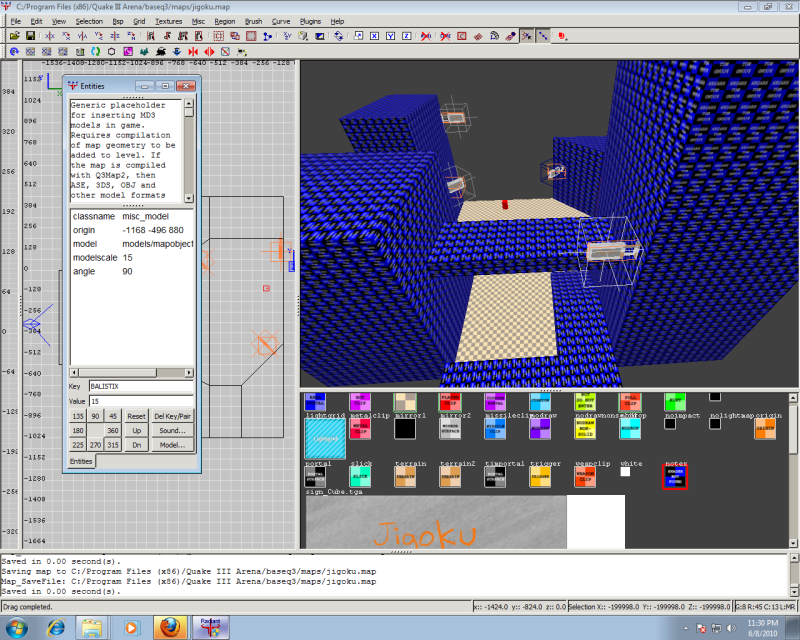Screen dimensions: 800x640
Task: Click the red shapes icon in toolbar
Action: [x=562, y=36]
